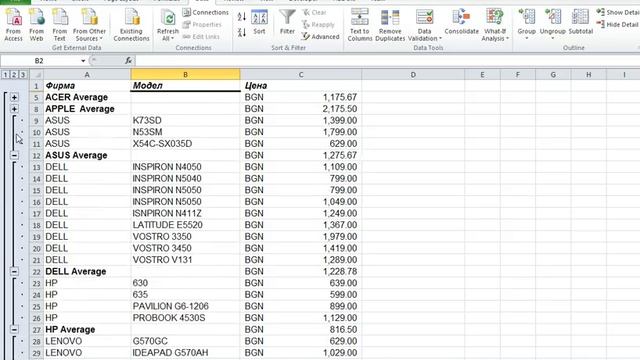Screen dimensions: 640x360
Task: Select row 12 header
Action: click(x=36, y=156)
